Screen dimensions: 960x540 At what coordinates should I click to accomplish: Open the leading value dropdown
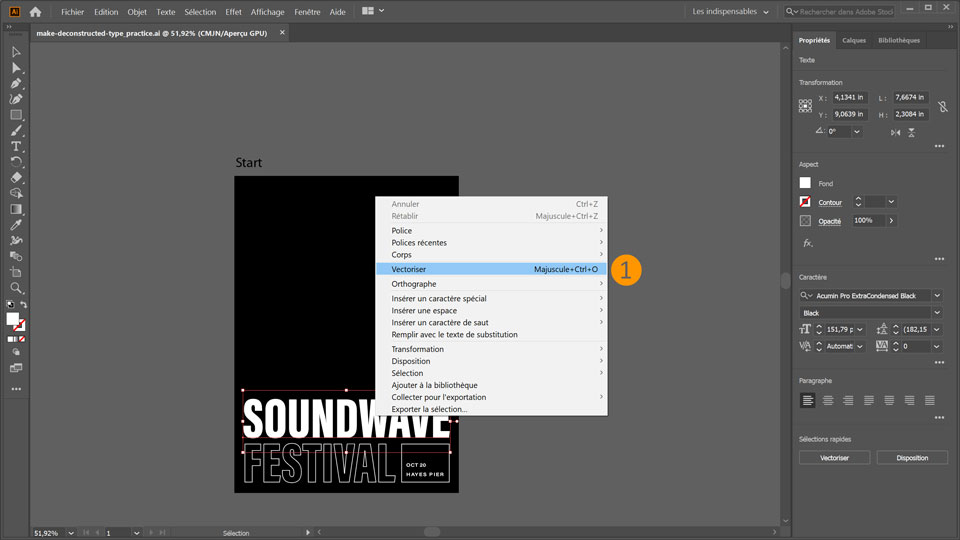pyautogui.click(x=937, y=329)
